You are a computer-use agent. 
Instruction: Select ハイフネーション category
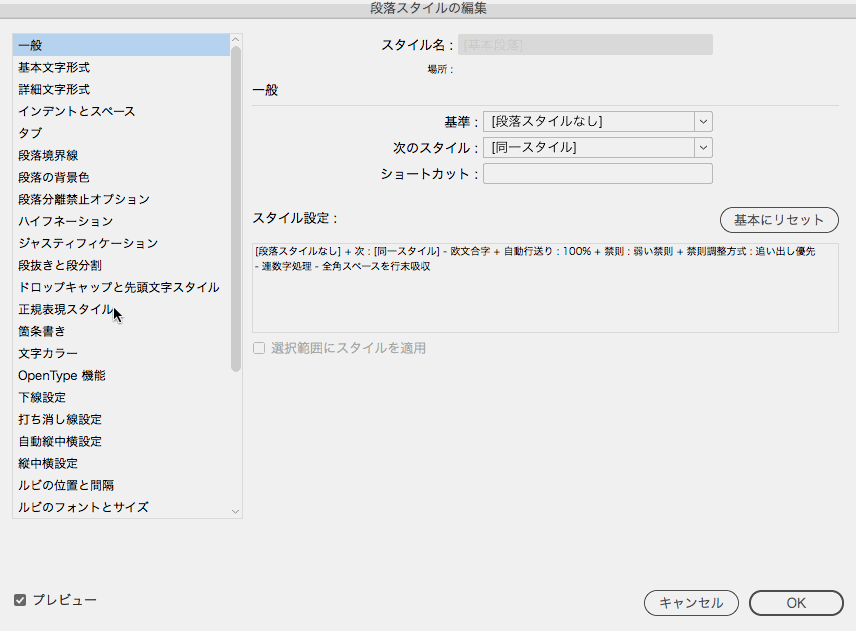click(121, 221)
